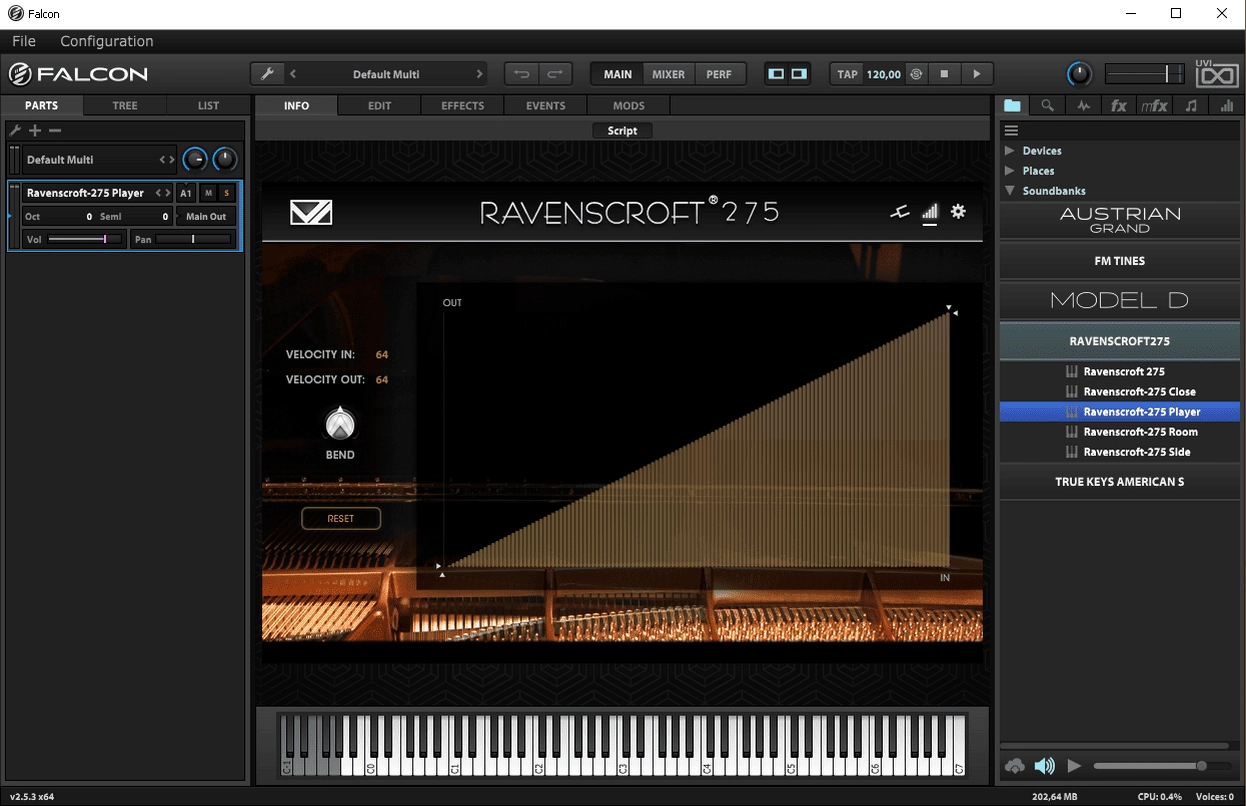This screenshot has height=806, width=1246.
Task: Start playback with the play button
Action: pos(977,74)
